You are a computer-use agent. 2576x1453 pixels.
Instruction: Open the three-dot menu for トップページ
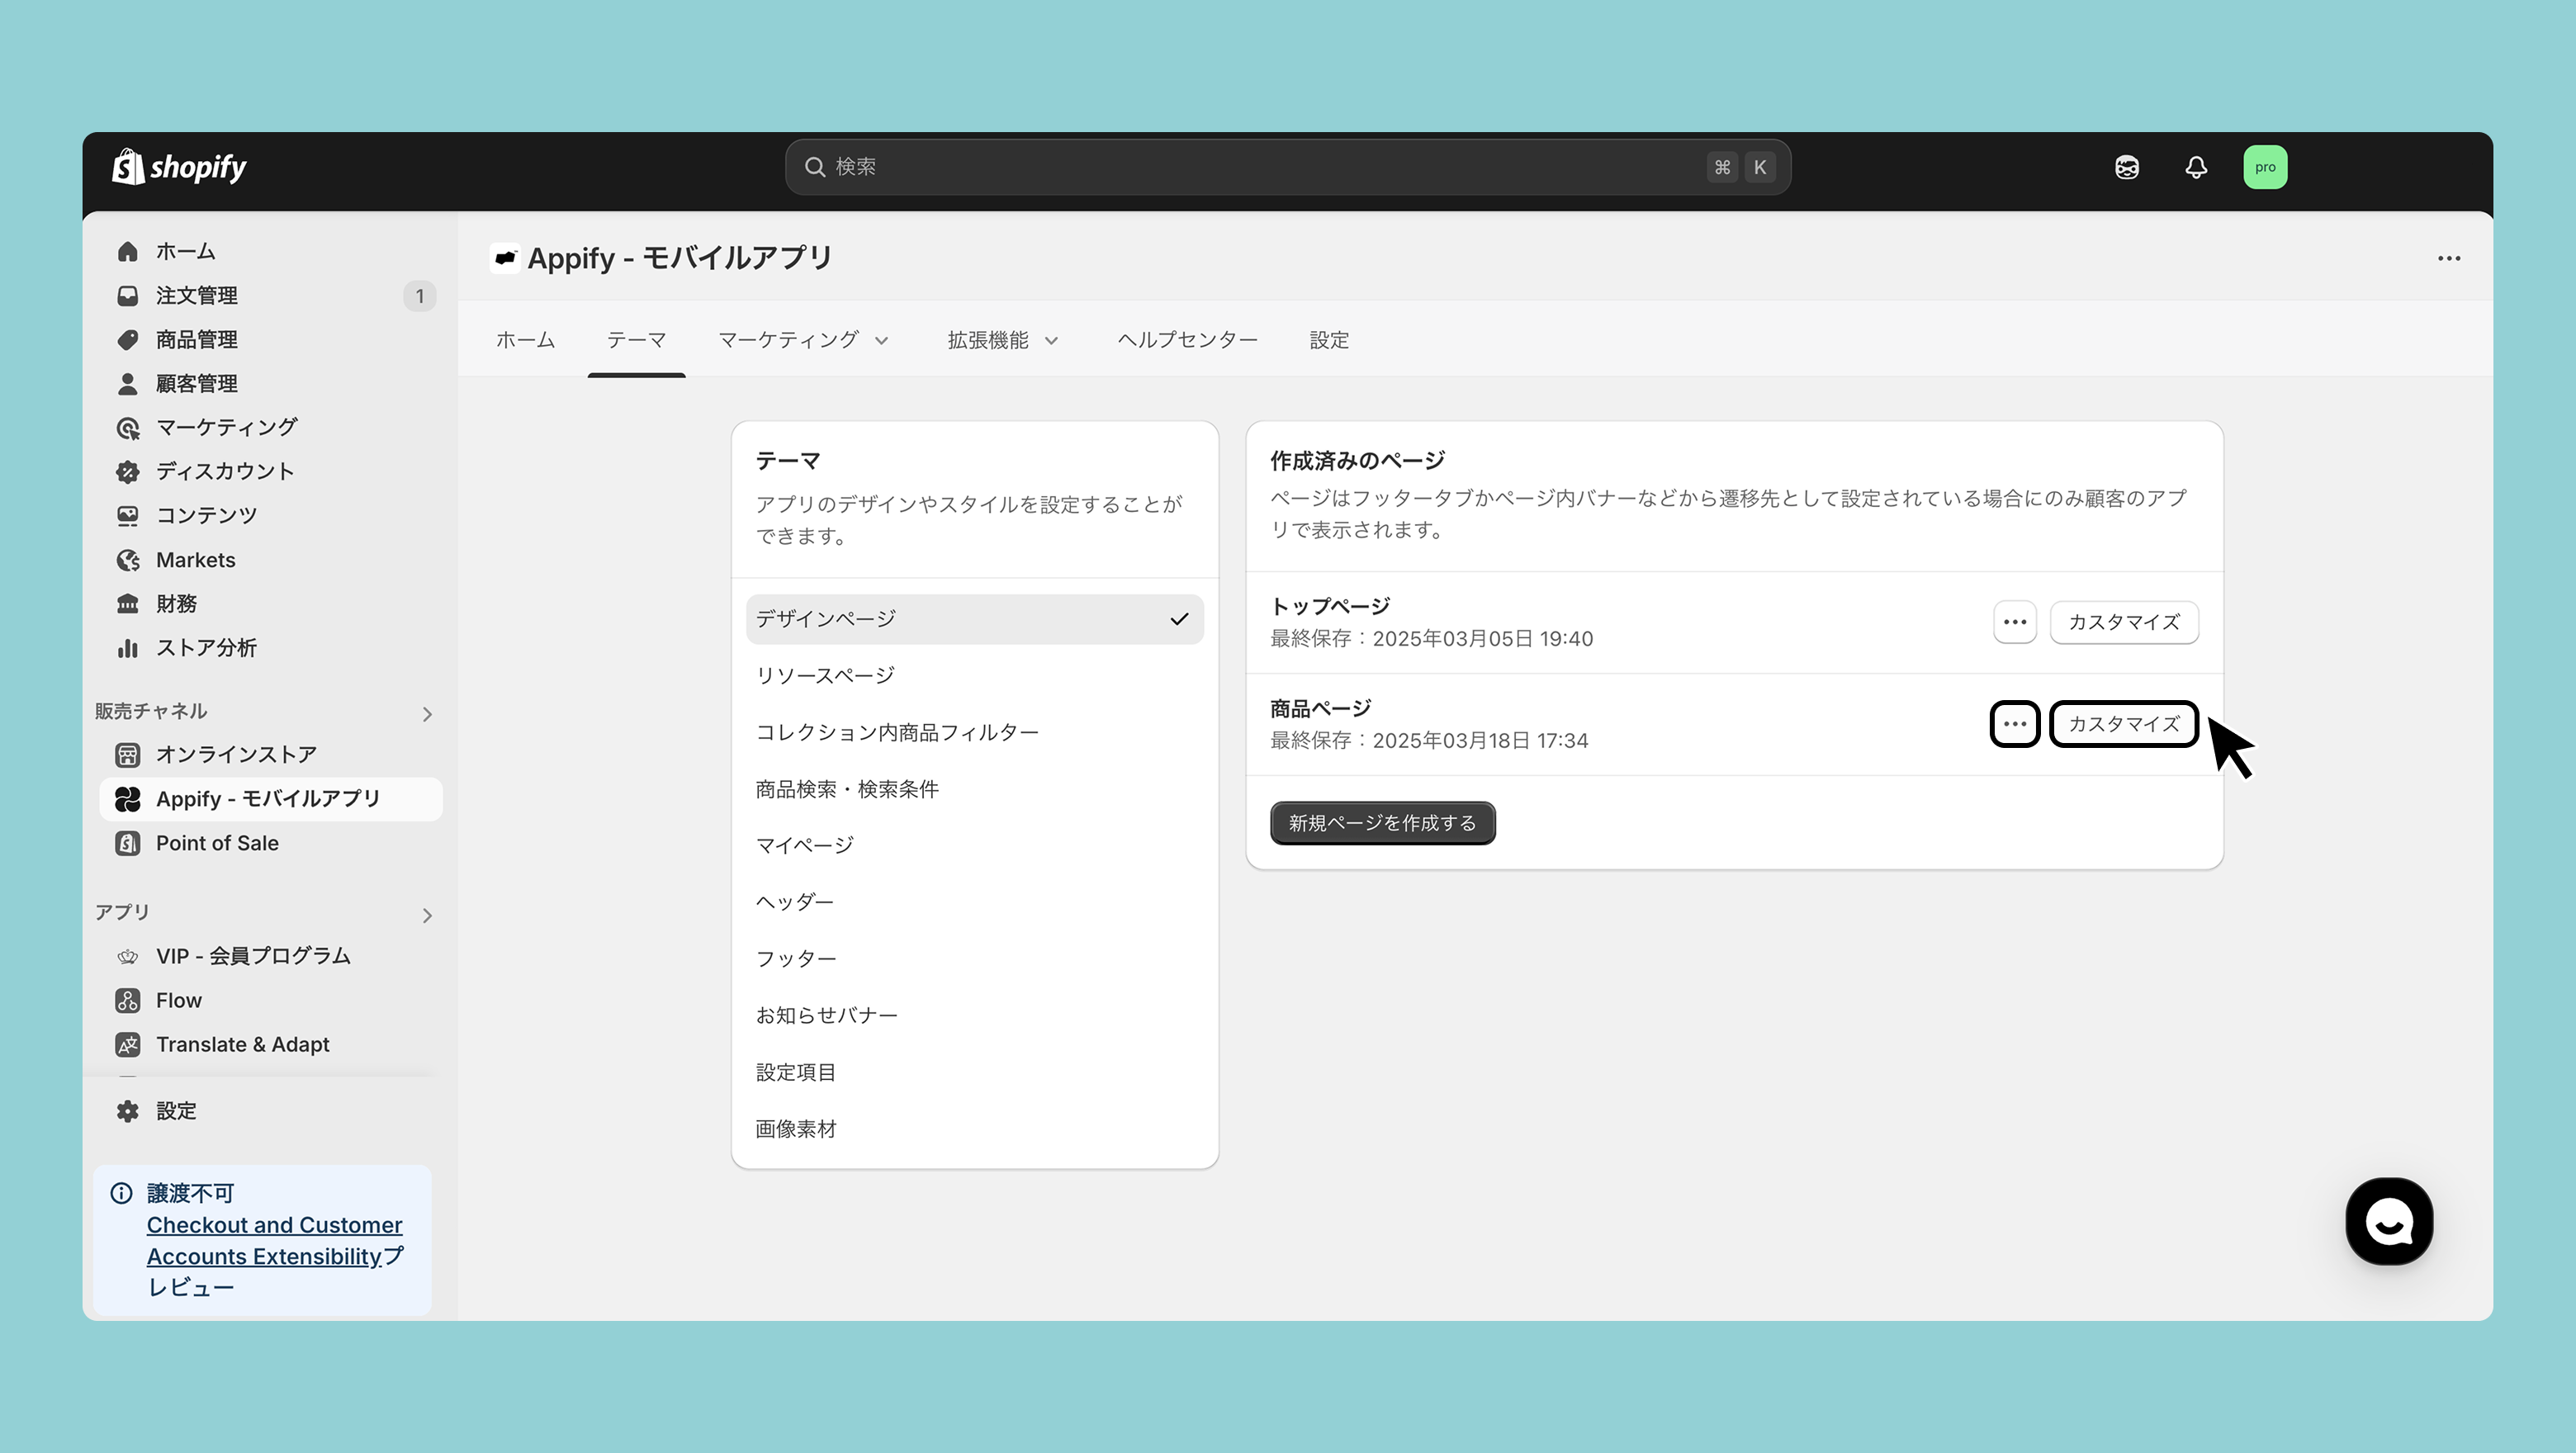[x=2014, y=622]
